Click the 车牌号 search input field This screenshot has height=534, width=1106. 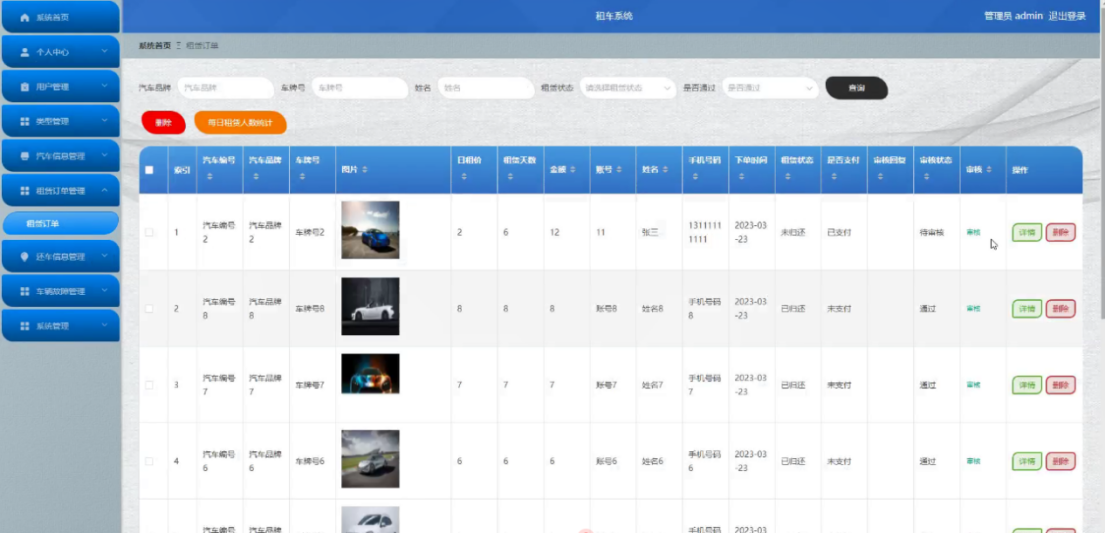360,88
